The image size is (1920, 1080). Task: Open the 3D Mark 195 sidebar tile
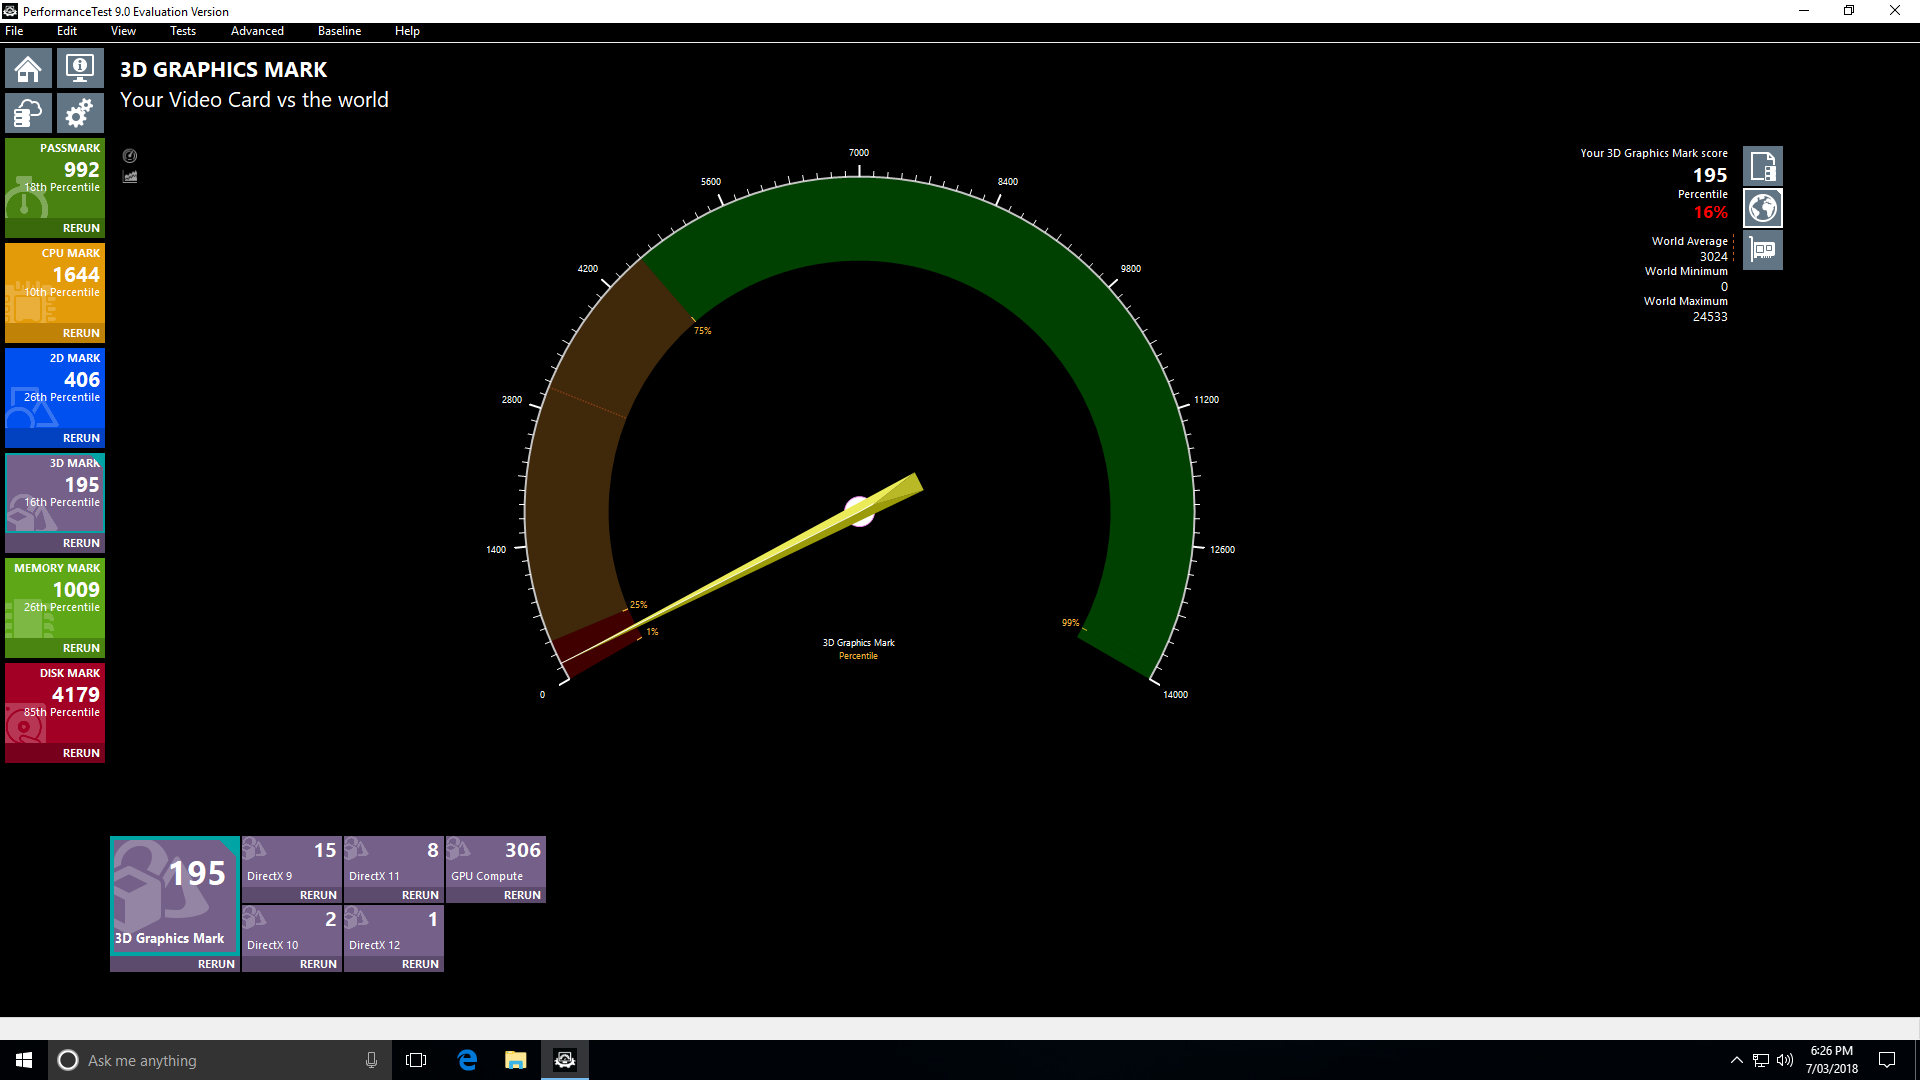point(55,493)
